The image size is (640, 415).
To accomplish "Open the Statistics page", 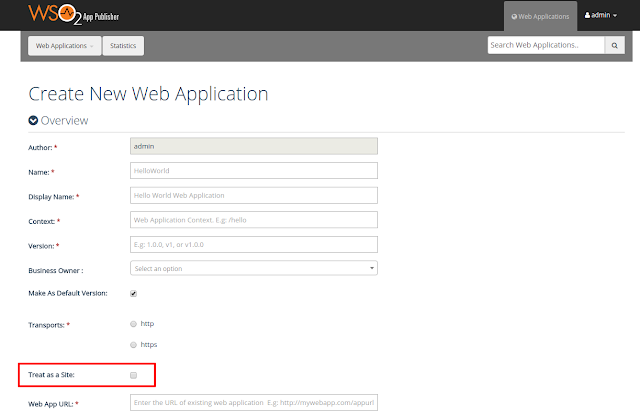I will click(123, 46).
